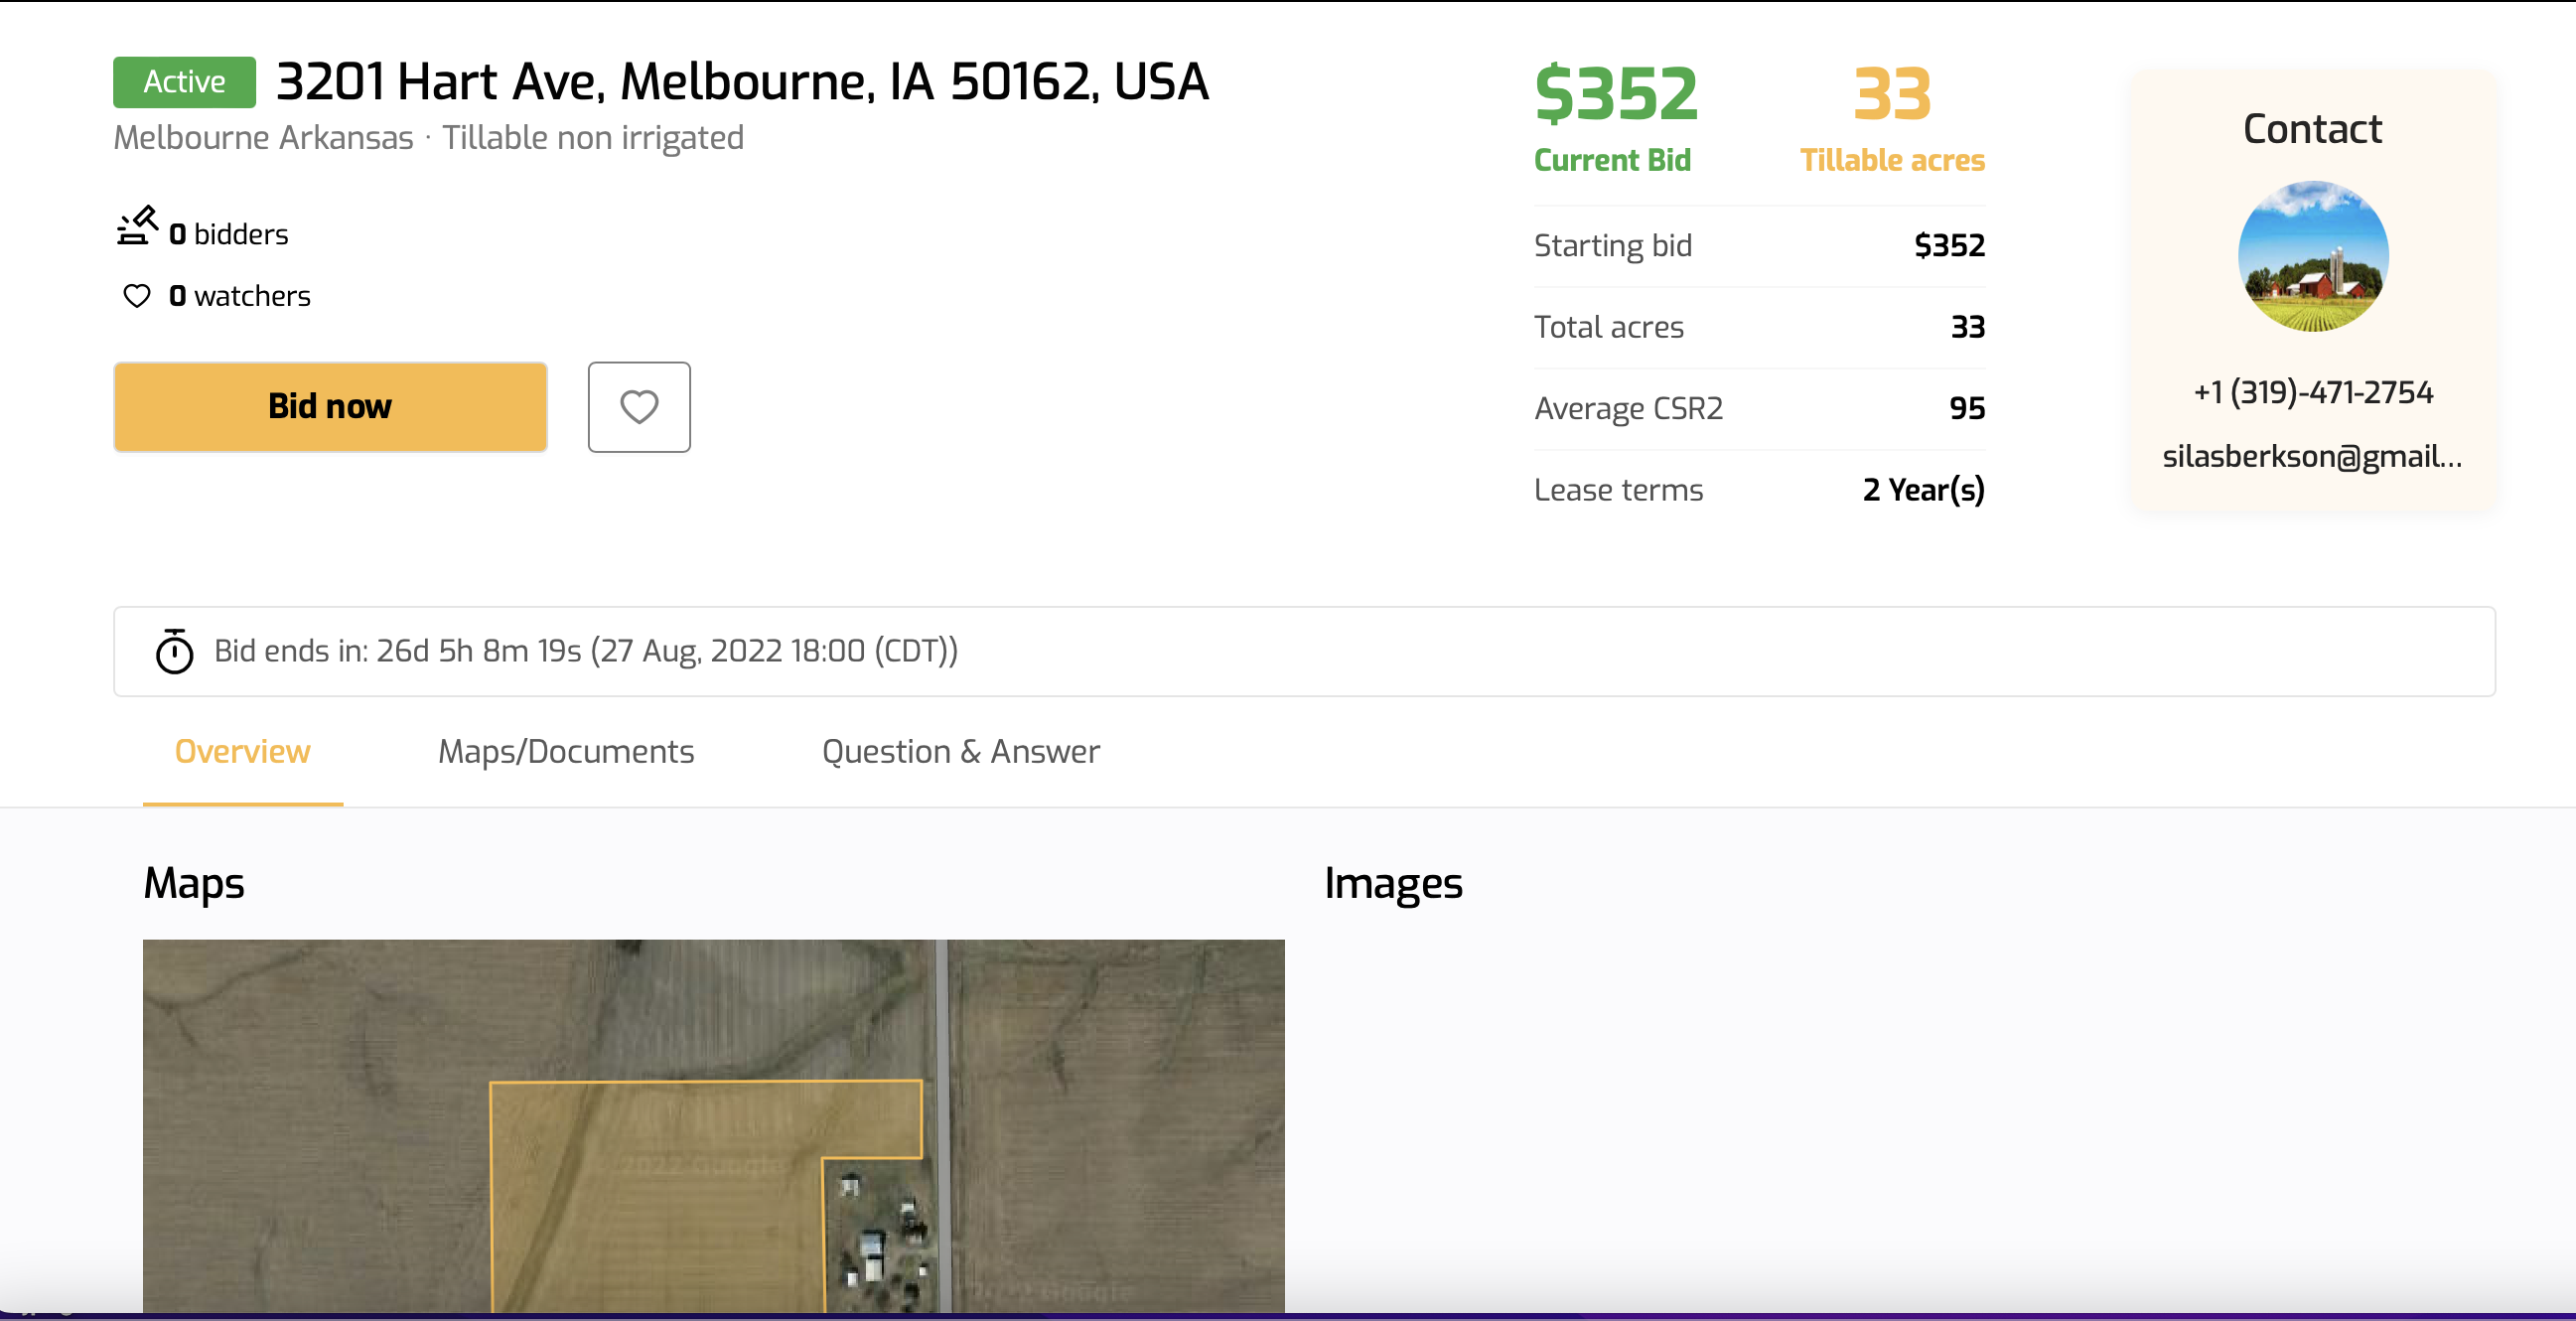Click the Average CSR2 row
This screenshot has height=1321, width=2576.
(x=1758, y=408)
